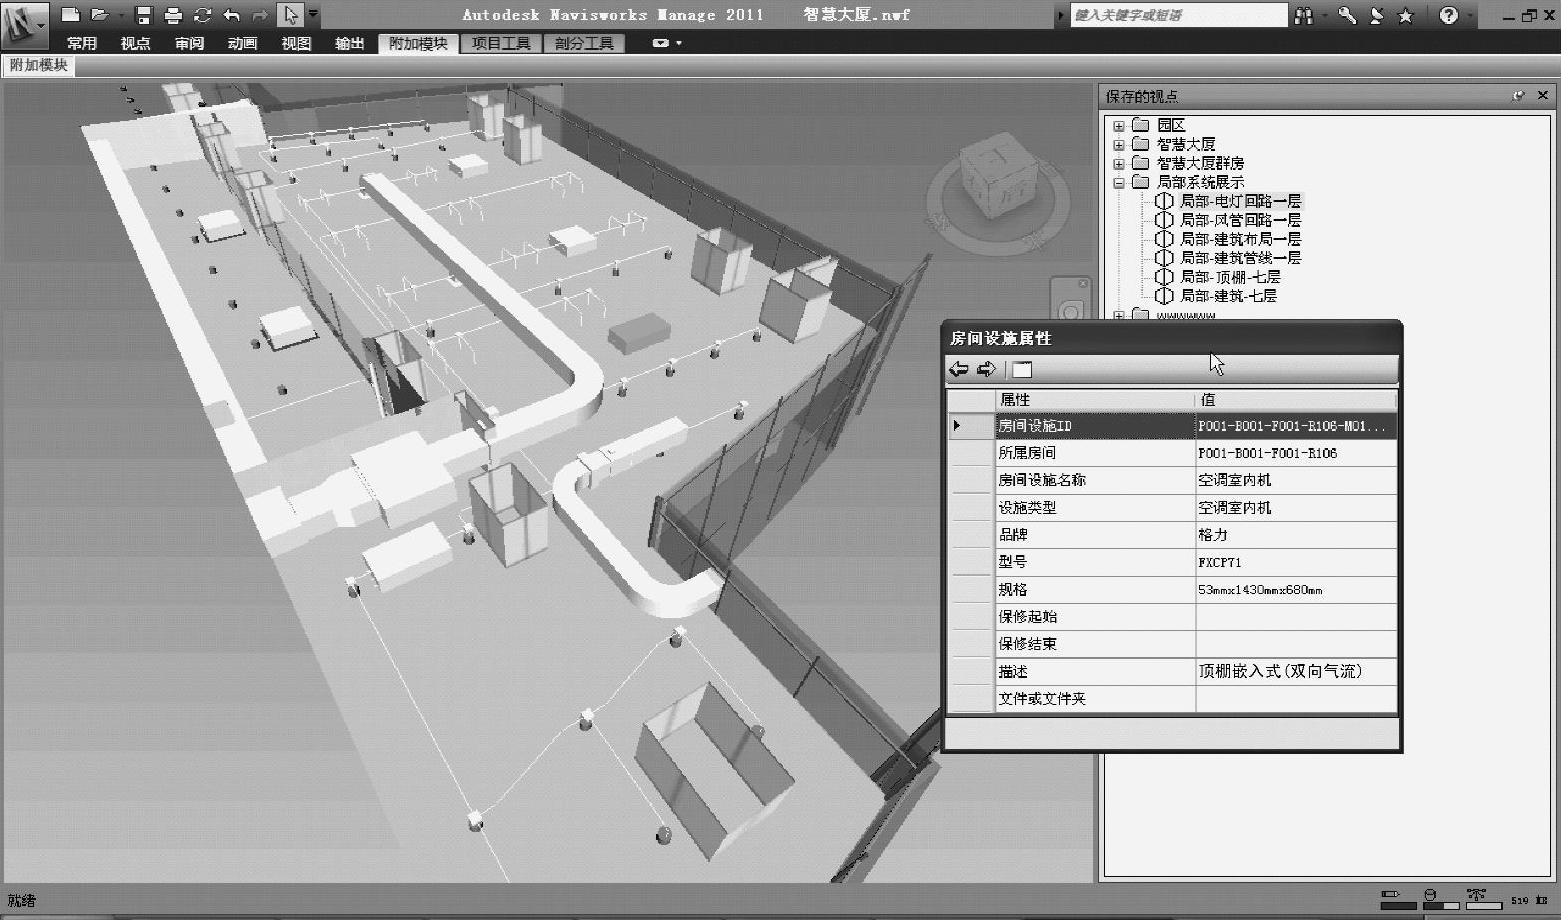Expand the partially hidden folder below 局部-建筑-七层

pyautogui.click(x=1118, y=316)
